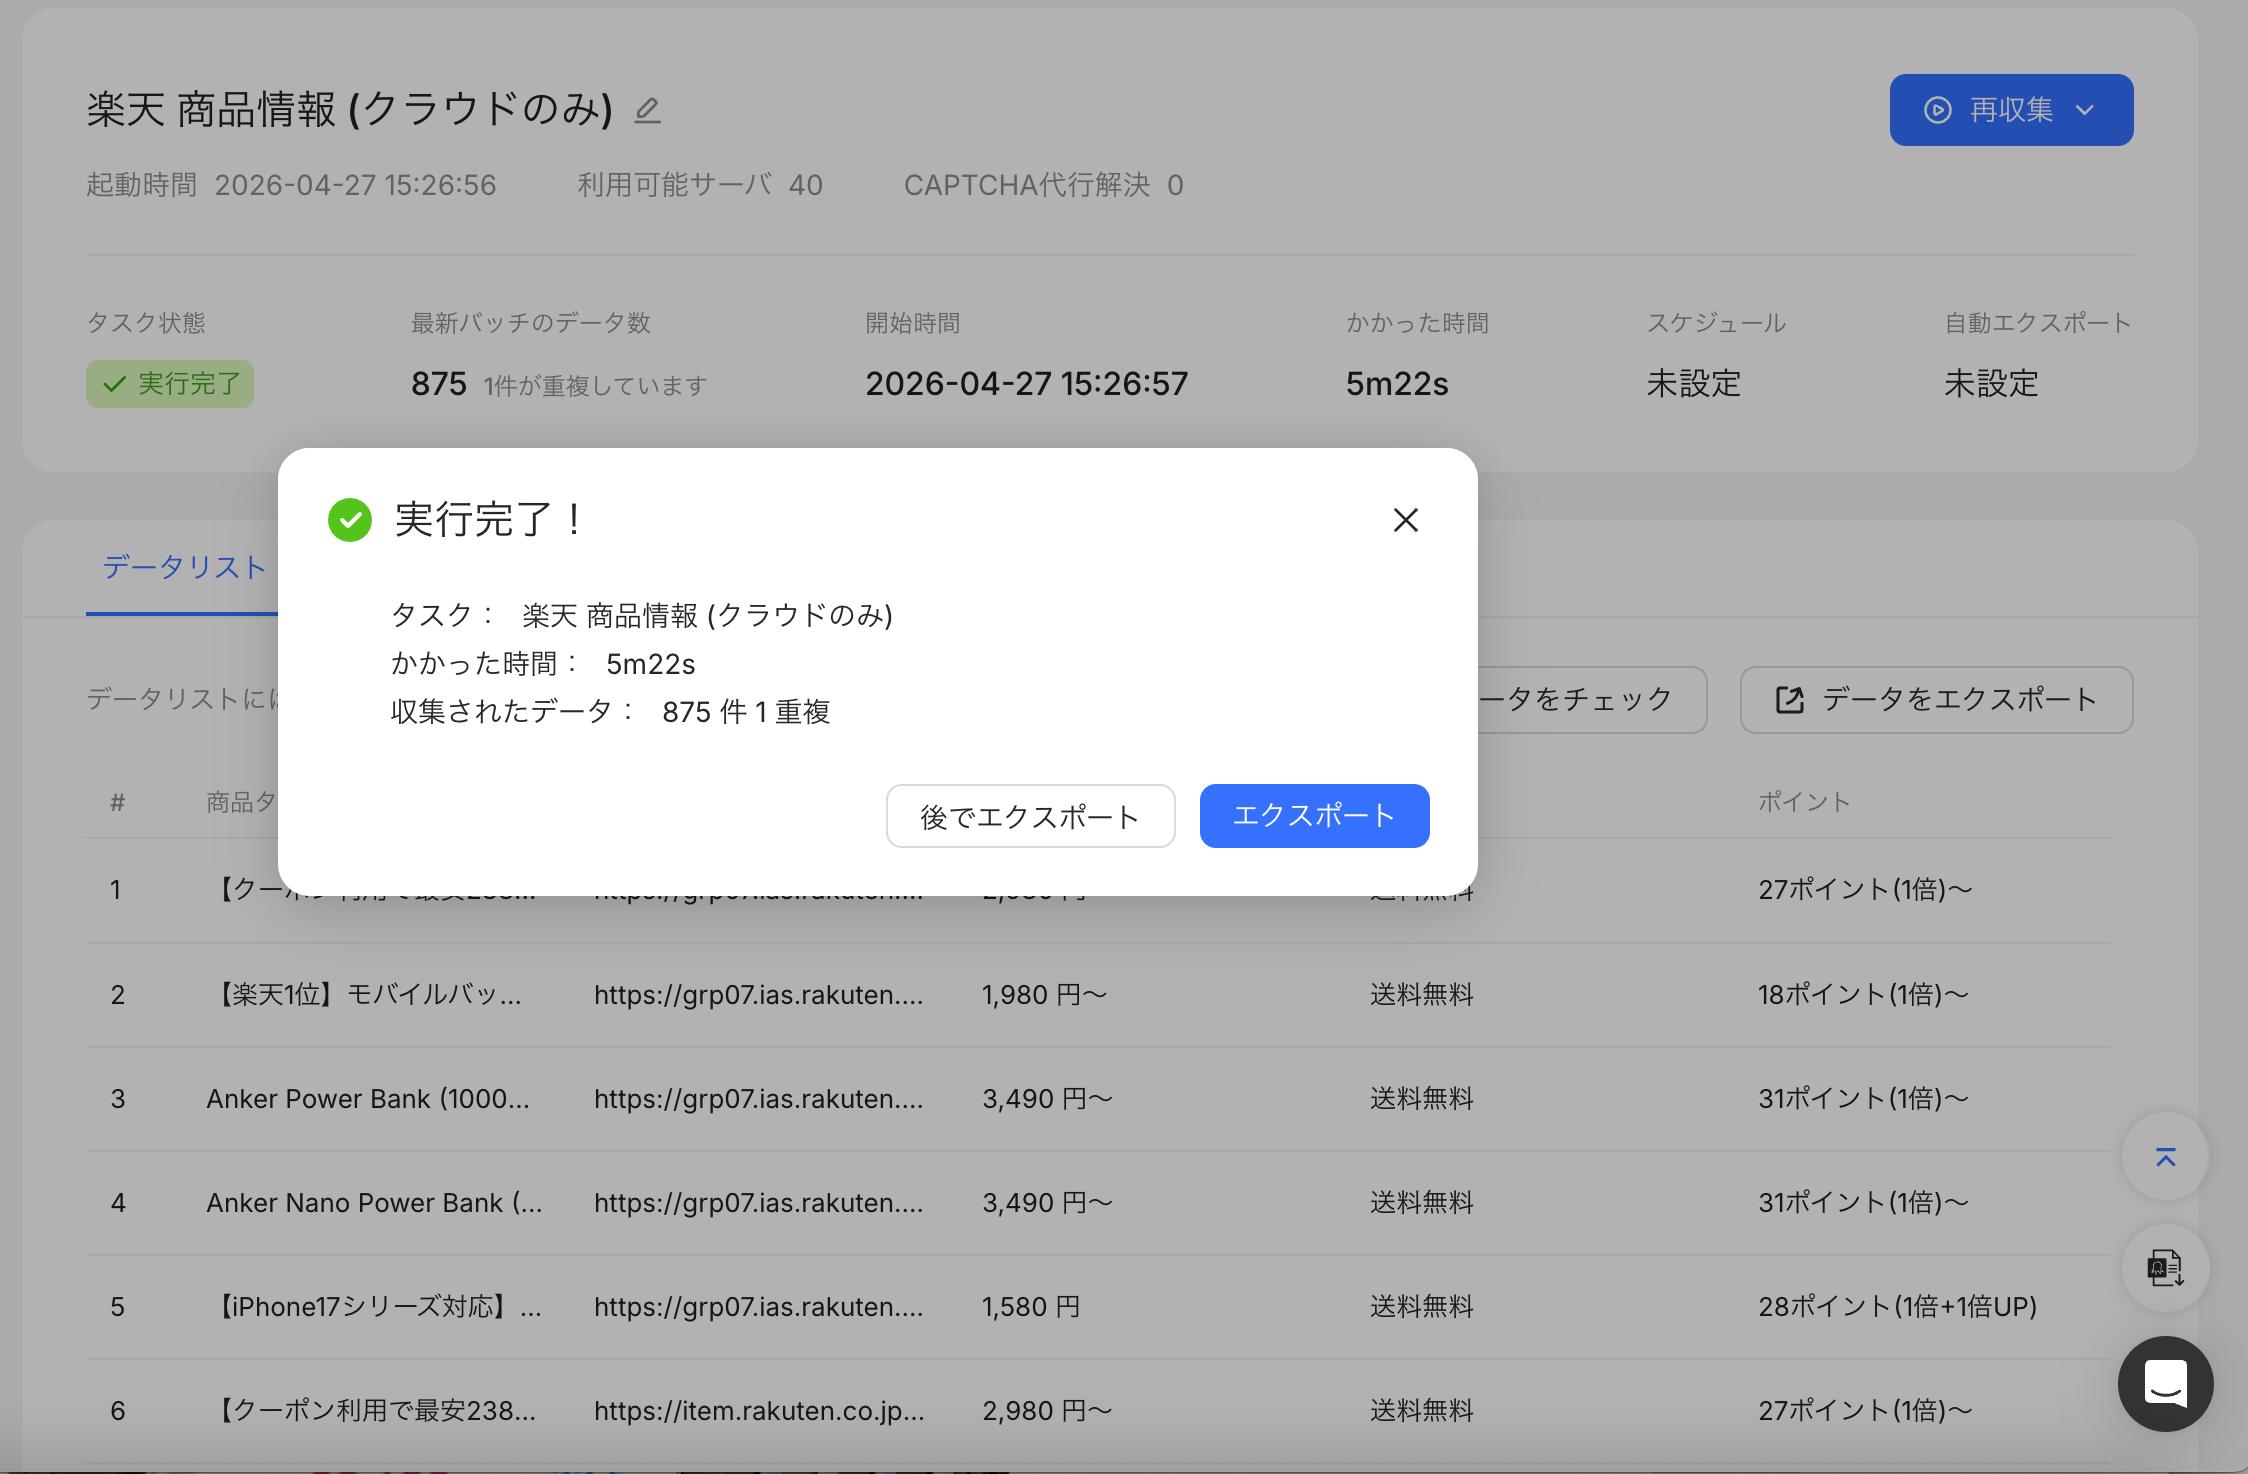Click the export icon in データをエクスポート
2248x1474 pixels.
1790,700
